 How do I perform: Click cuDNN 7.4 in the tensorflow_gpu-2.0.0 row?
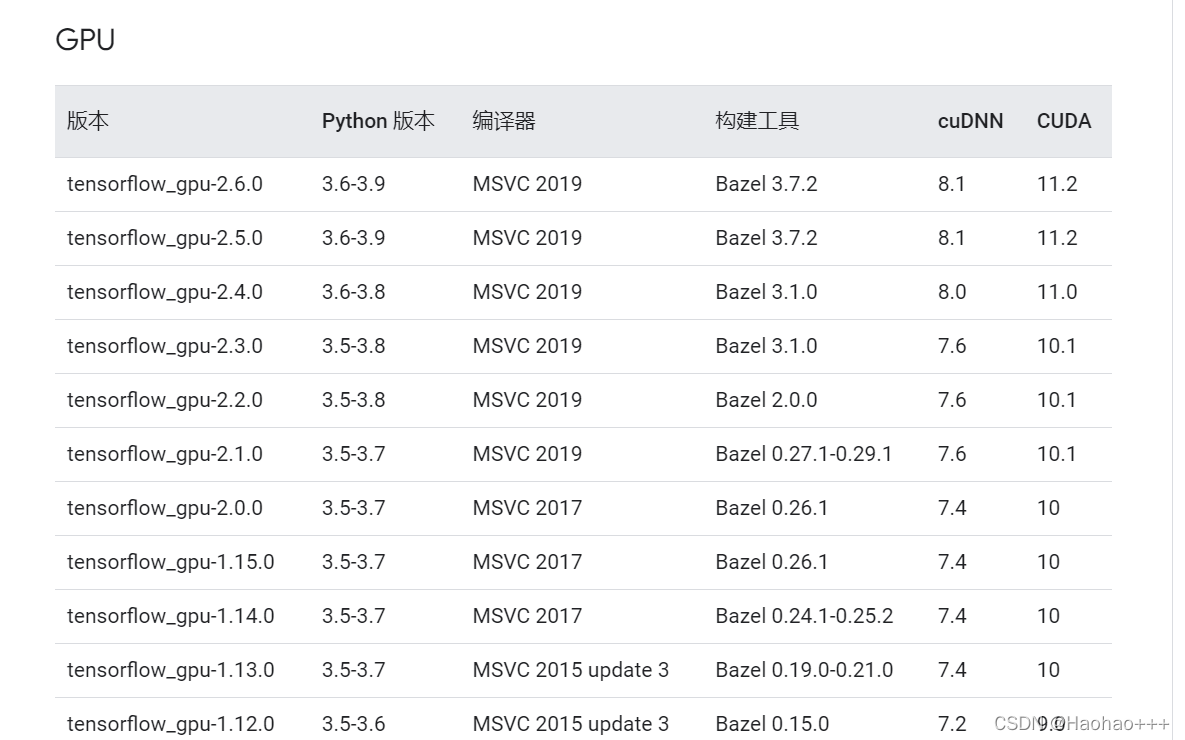(952, 509)
